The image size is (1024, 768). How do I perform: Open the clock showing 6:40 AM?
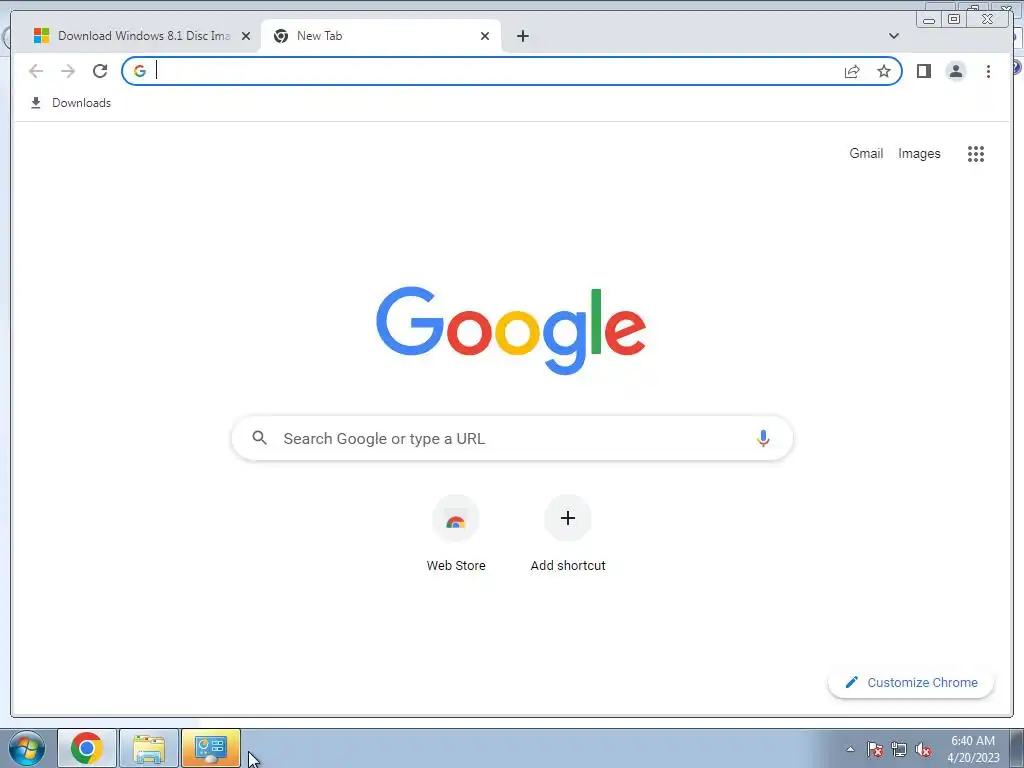pos(973,749)
